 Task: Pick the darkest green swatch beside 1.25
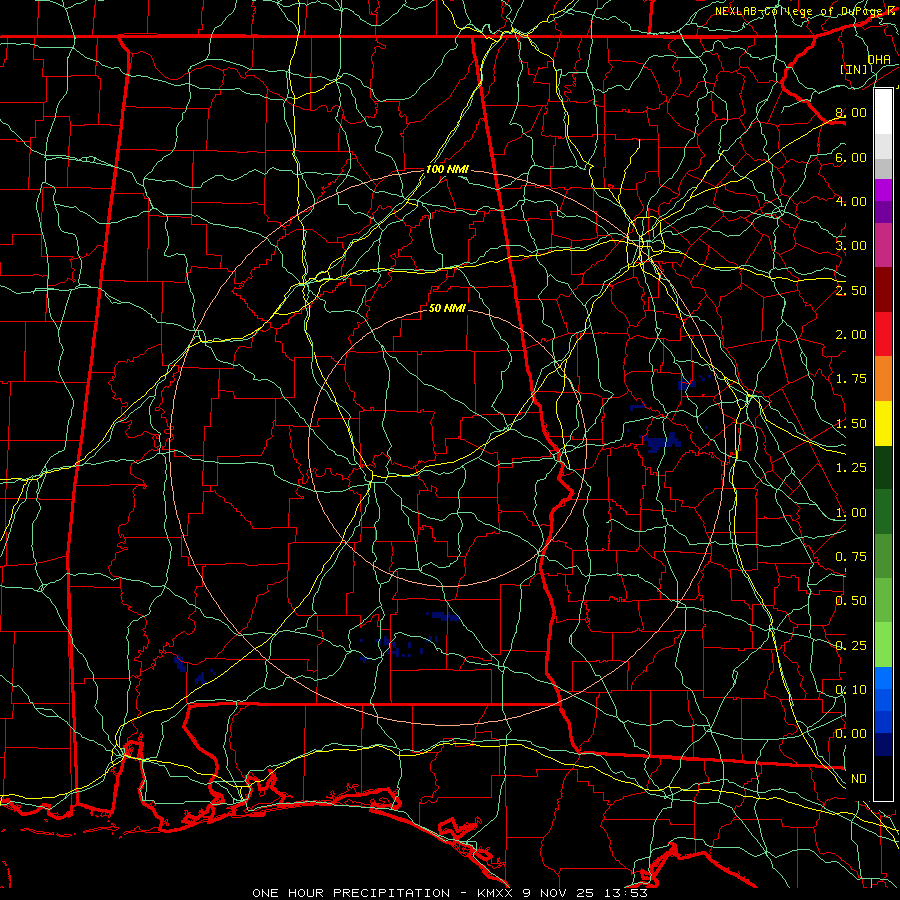[883, 467]
